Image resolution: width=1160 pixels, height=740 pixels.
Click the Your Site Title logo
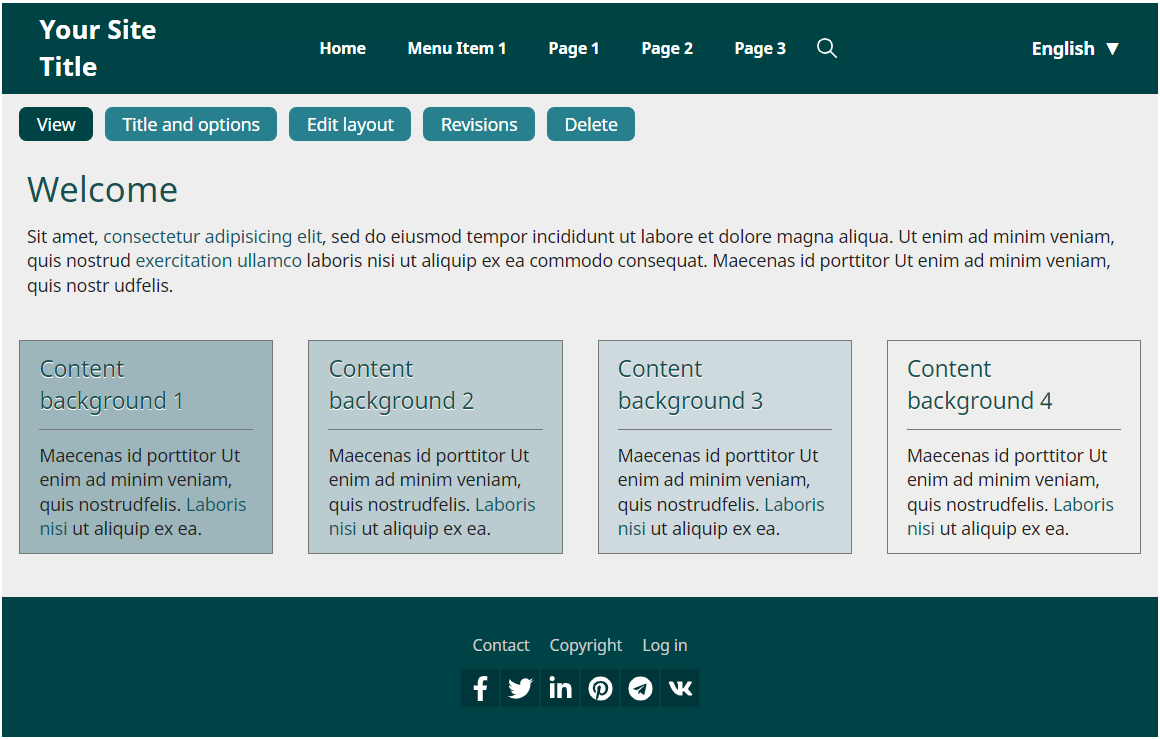98,48
